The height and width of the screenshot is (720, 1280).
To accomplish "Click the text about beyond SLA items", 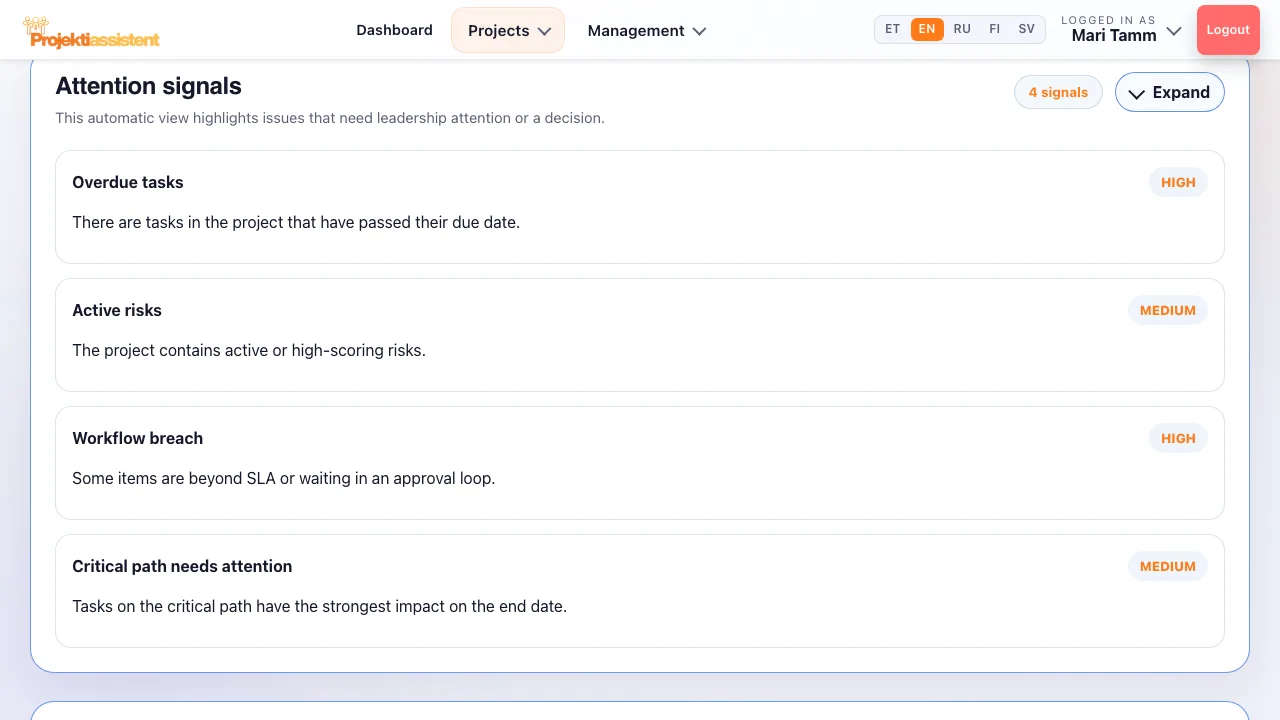I will point(284,478).
